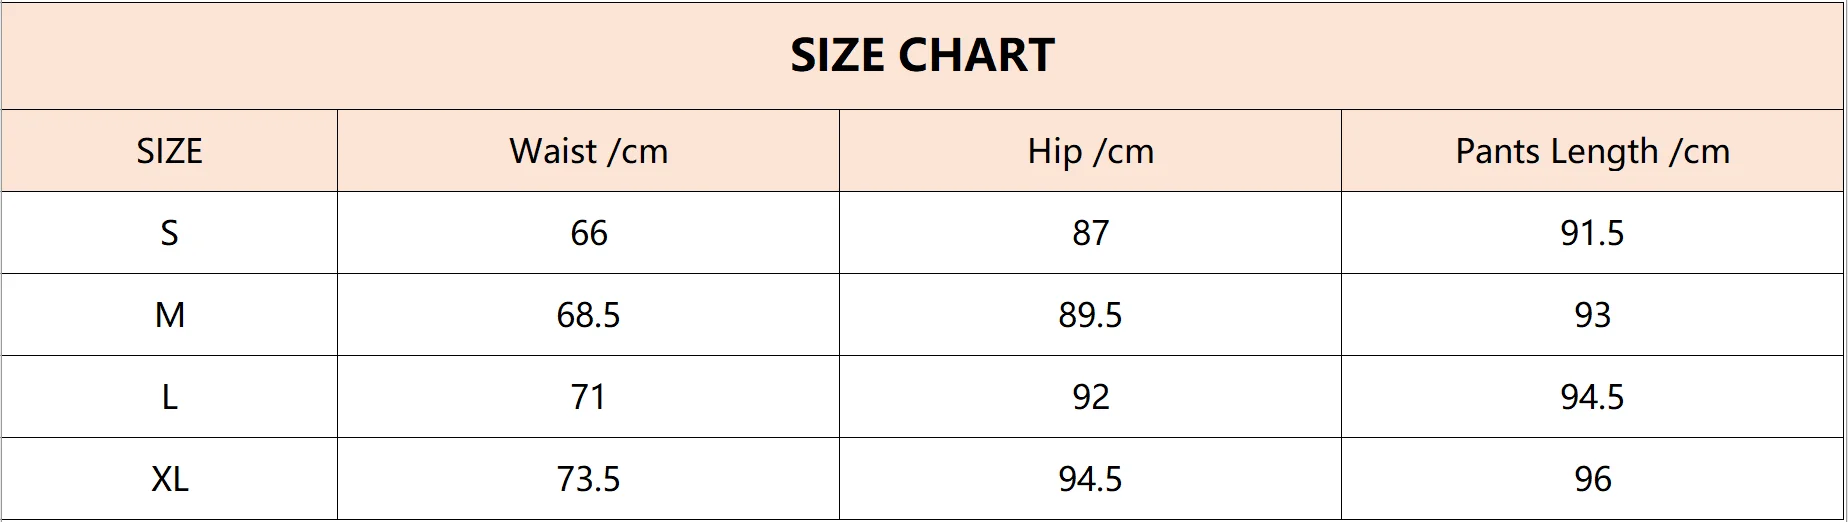
Task: Select waist value 71 for size L
Action: pyautogui.click(x=588, y=397)
